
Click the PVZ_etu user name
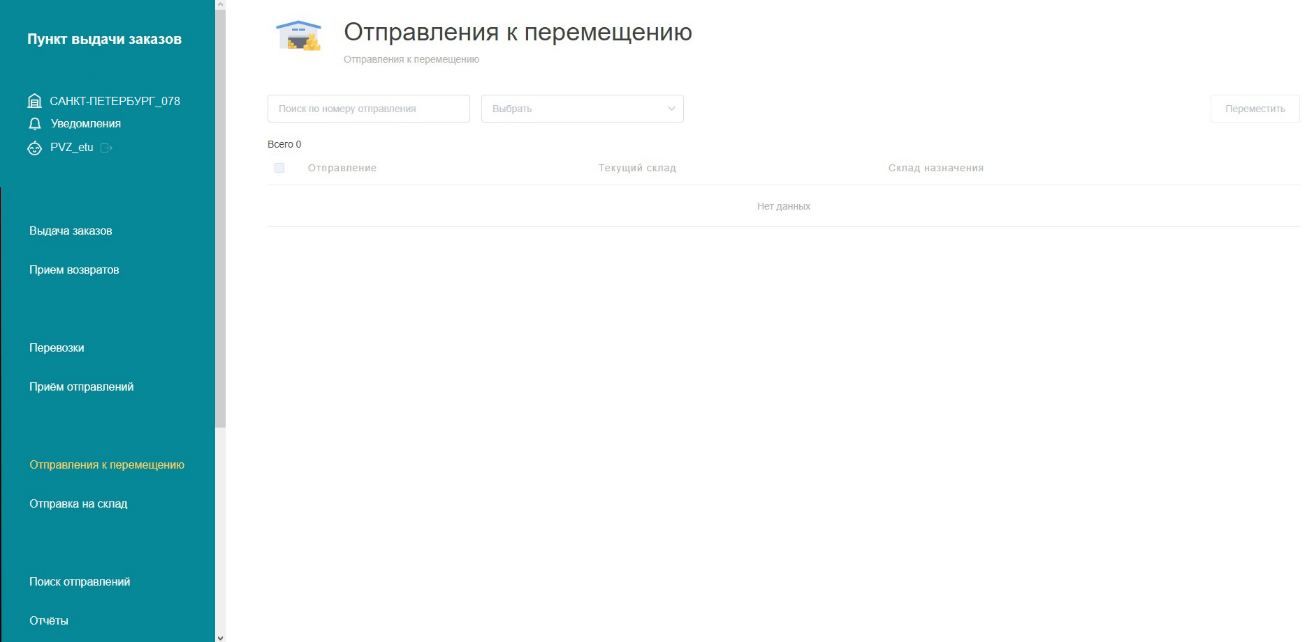71,147
